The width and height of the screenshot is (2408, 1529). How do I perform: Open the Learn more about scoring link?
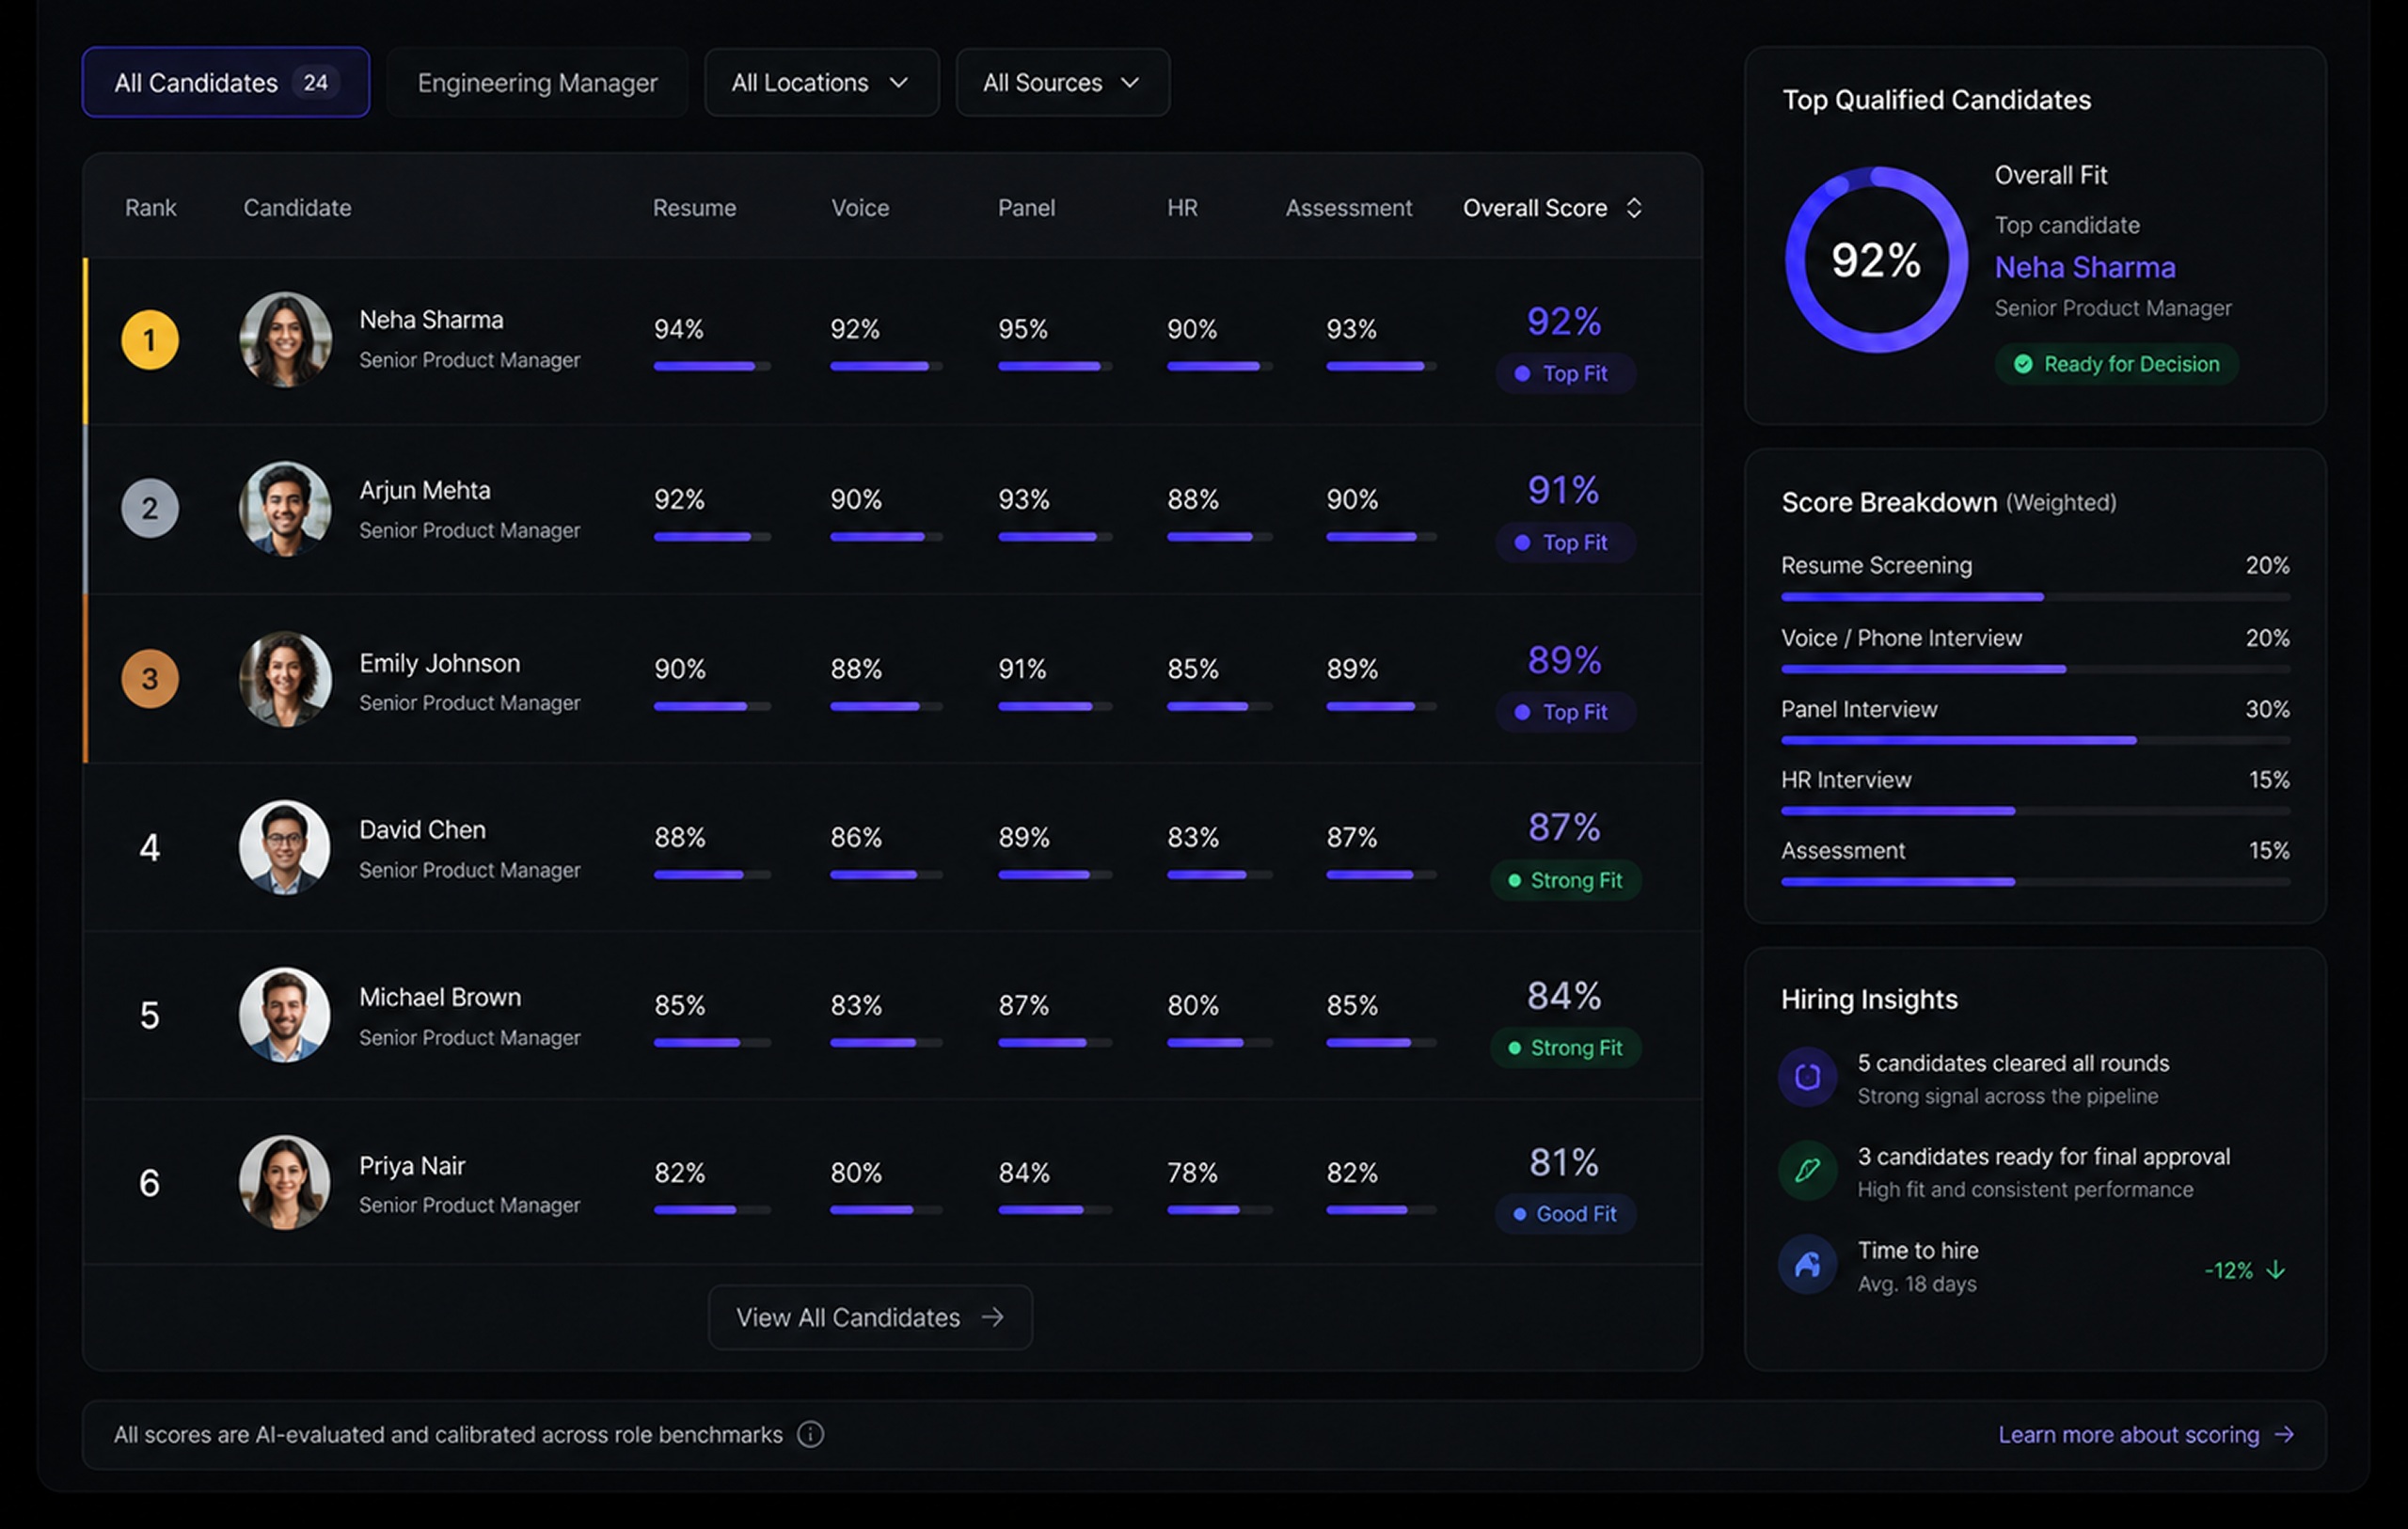[x=2146, y=1434]
